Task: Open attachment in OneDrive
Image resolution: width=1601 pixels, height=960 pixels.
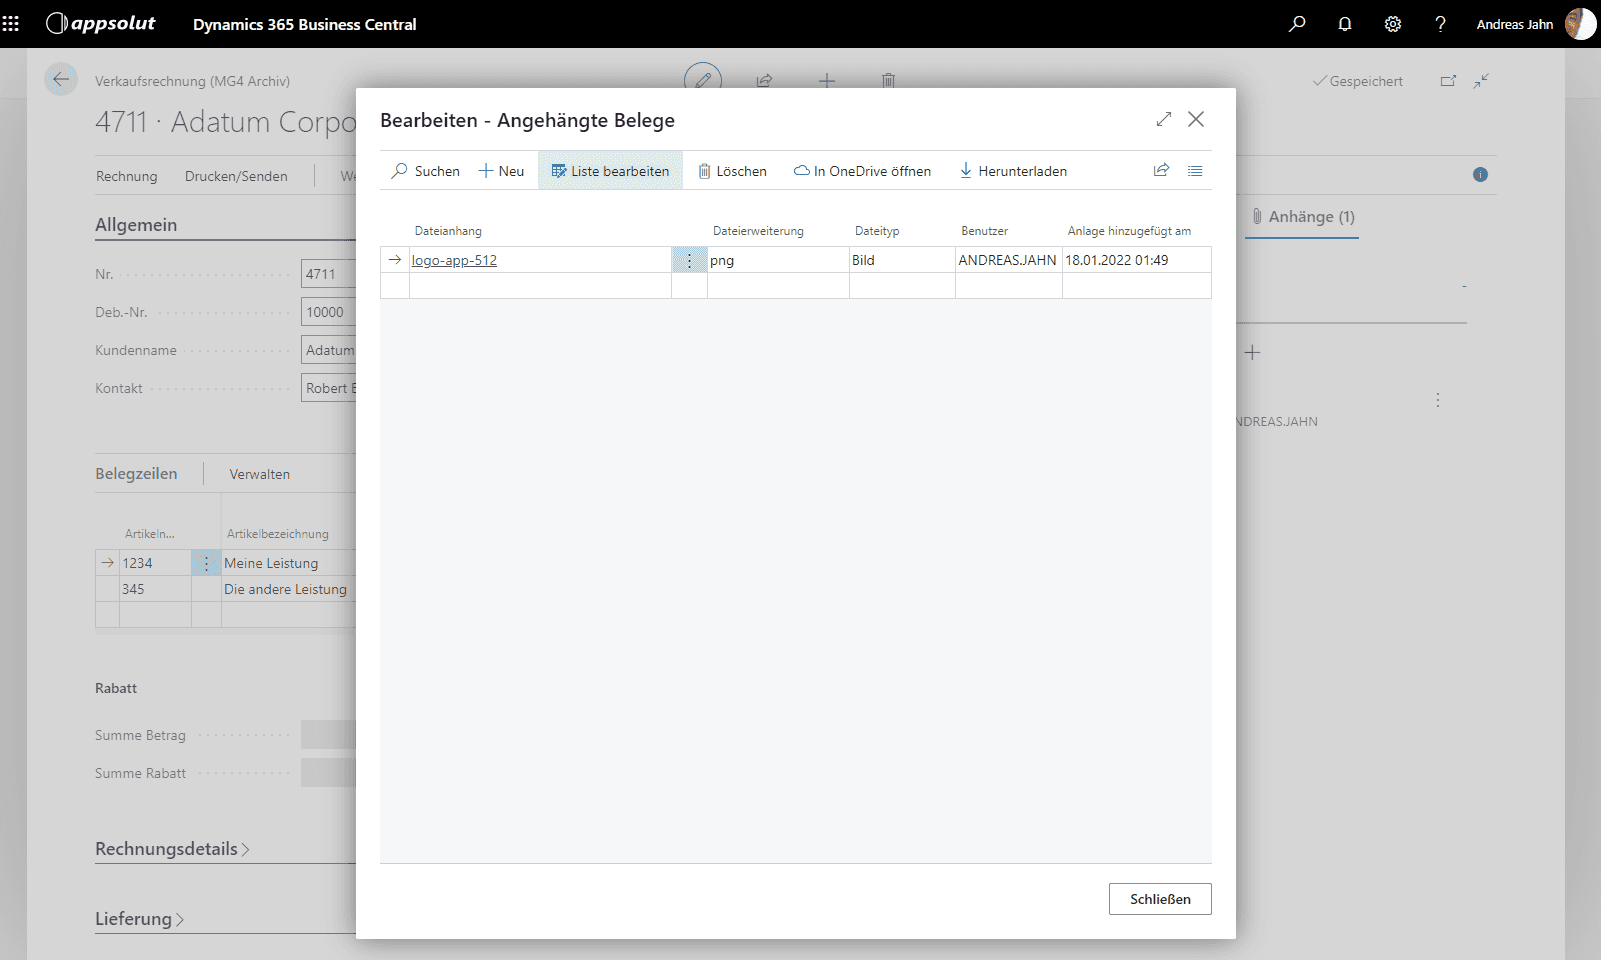Action: (x=862, y=171)
